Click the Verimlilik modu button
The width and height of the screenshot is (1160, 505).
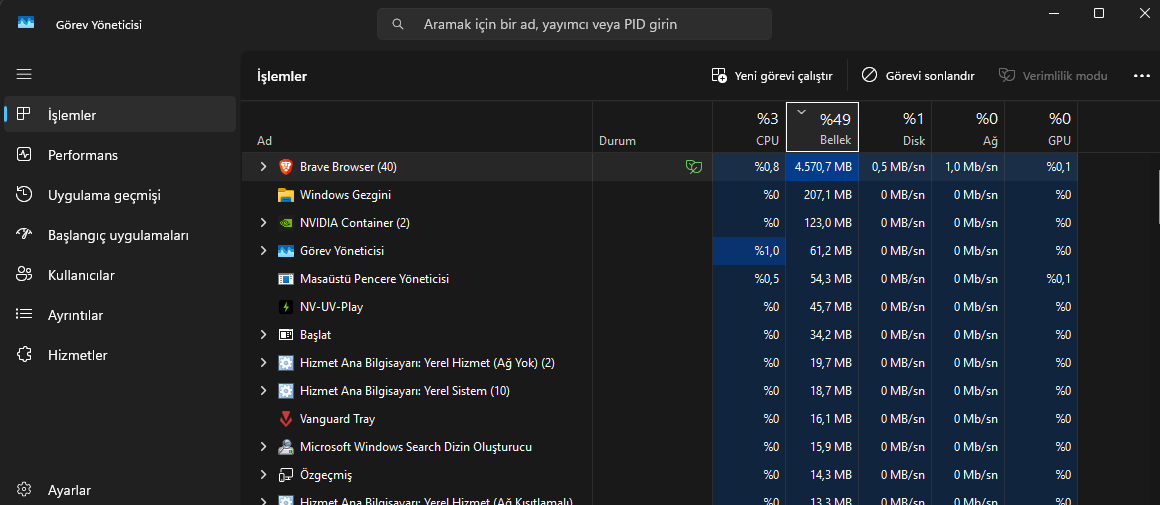tap(1053, 75)
